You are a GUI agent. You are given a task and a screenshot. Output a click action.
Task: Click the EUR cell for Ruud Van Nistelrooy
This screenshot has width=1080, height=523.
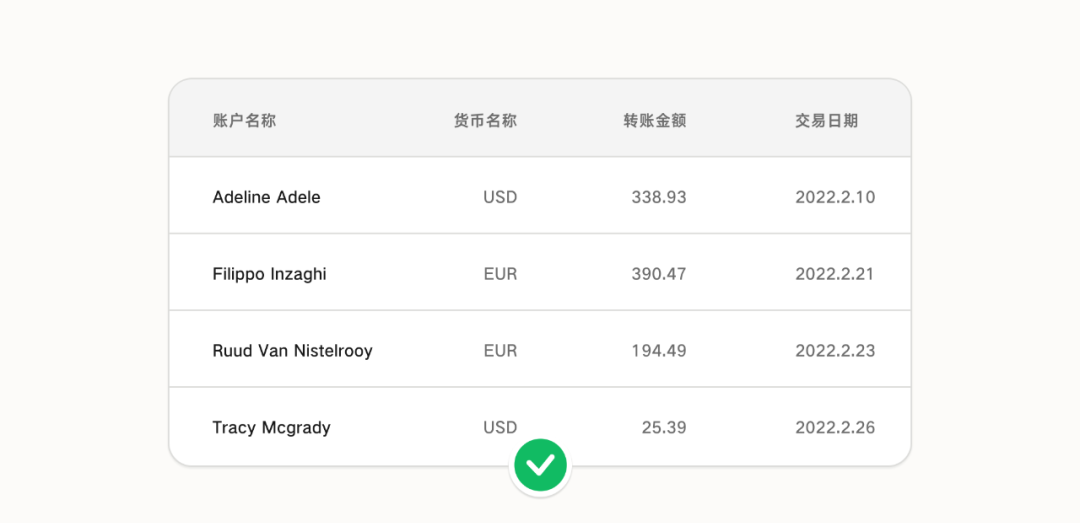pyautogui.click(x=501, y=351)
